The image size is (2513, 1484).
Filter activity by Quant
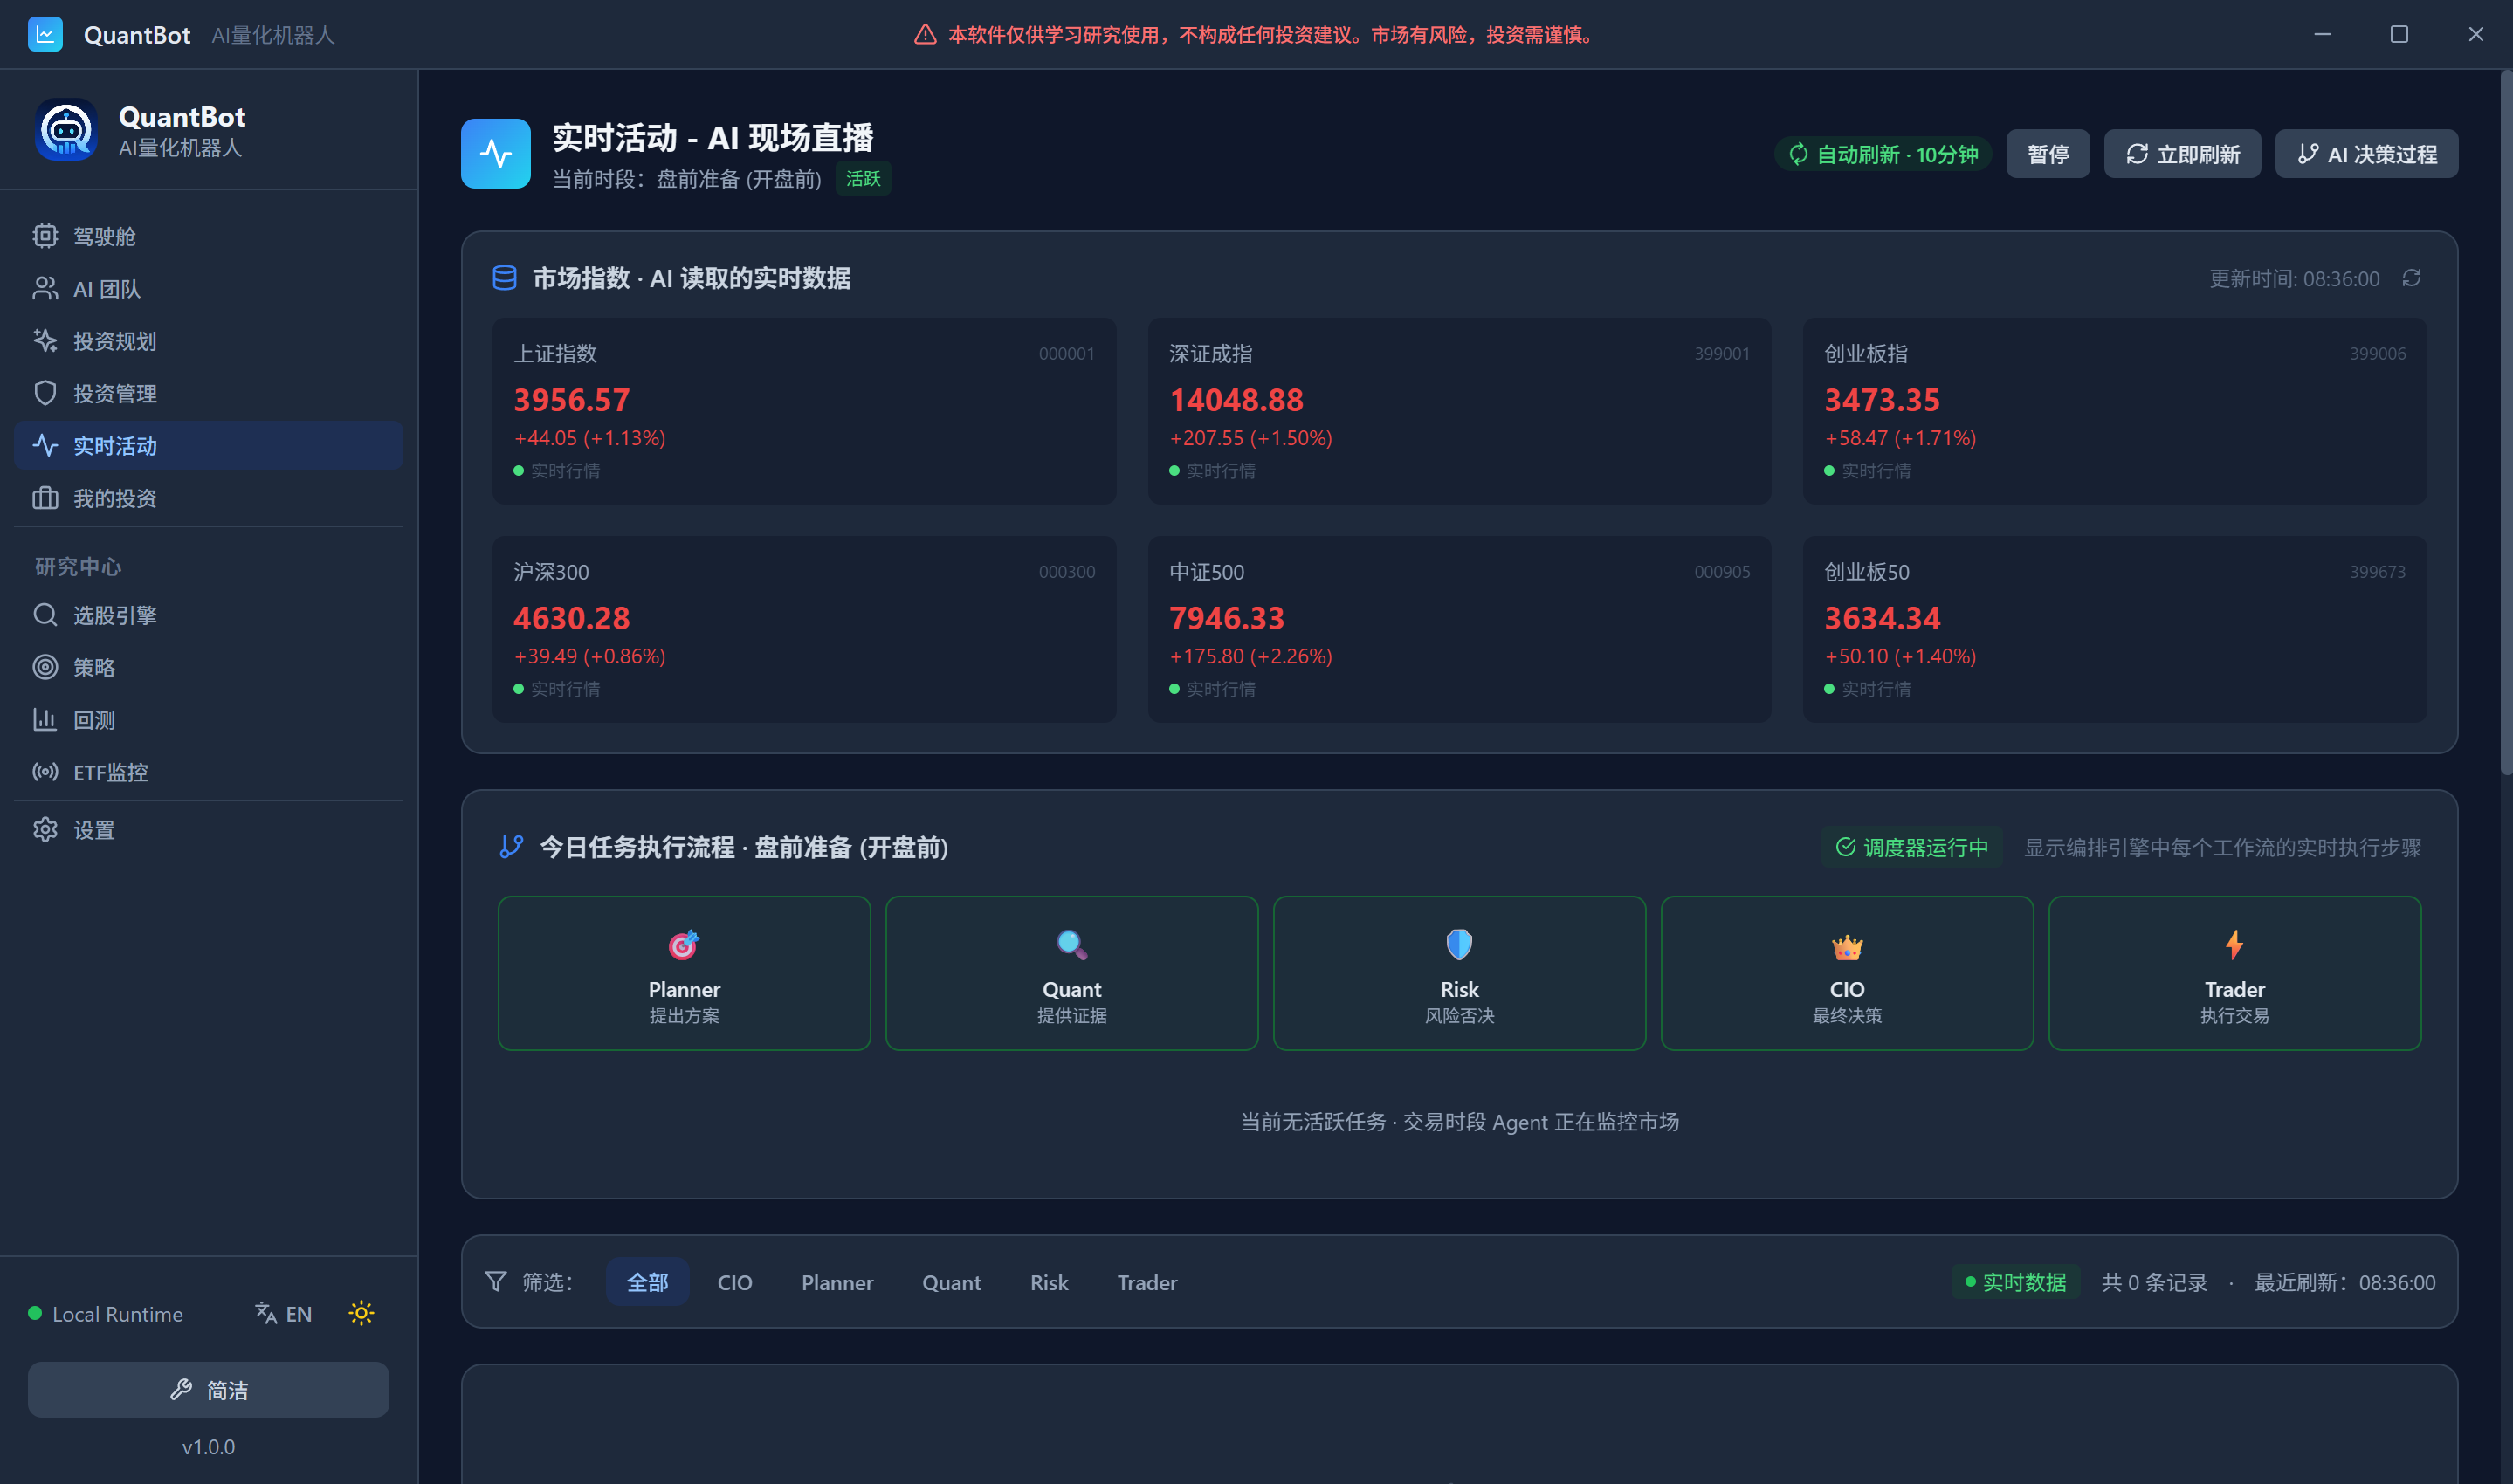(x=951, y=1282)
